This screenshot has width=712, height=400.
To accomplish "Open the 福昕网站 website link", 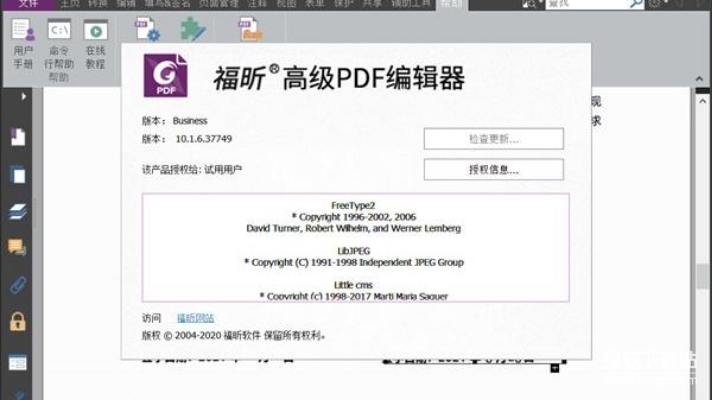I will click(x=195, y=318).
